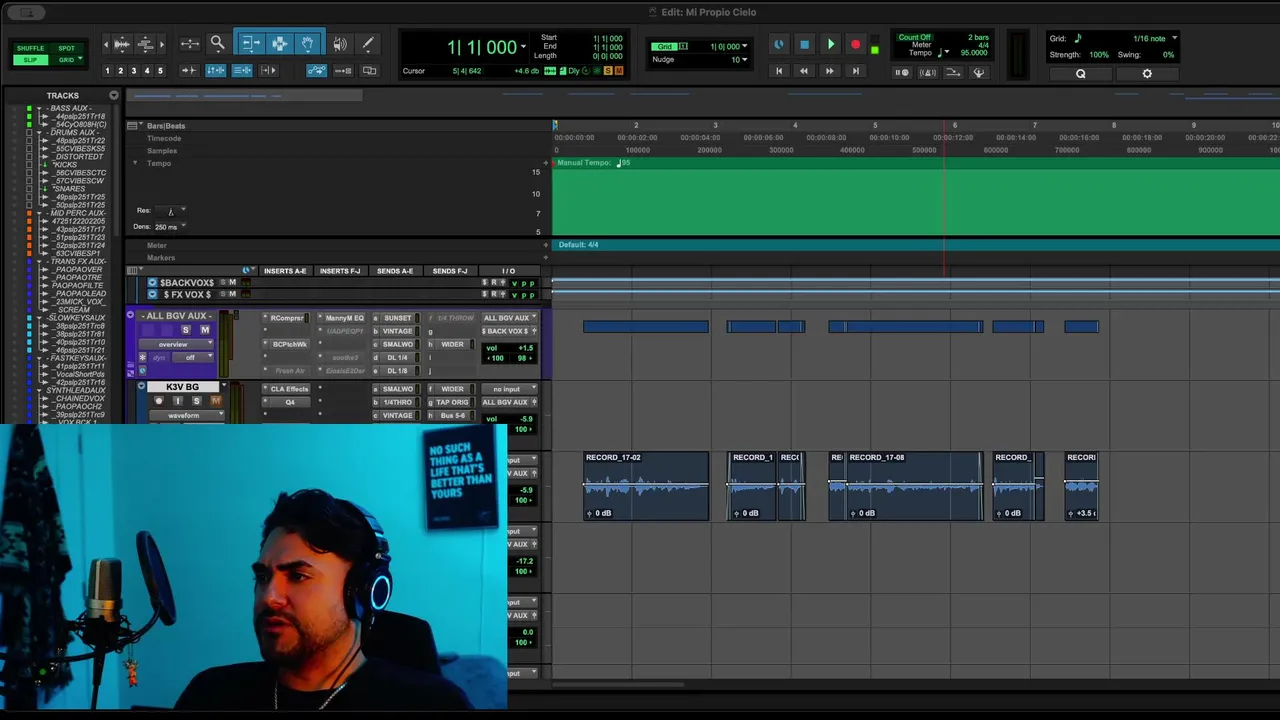Switch to Spot edit mode
Screen dimensions: 1280x720
click(66, 48)
